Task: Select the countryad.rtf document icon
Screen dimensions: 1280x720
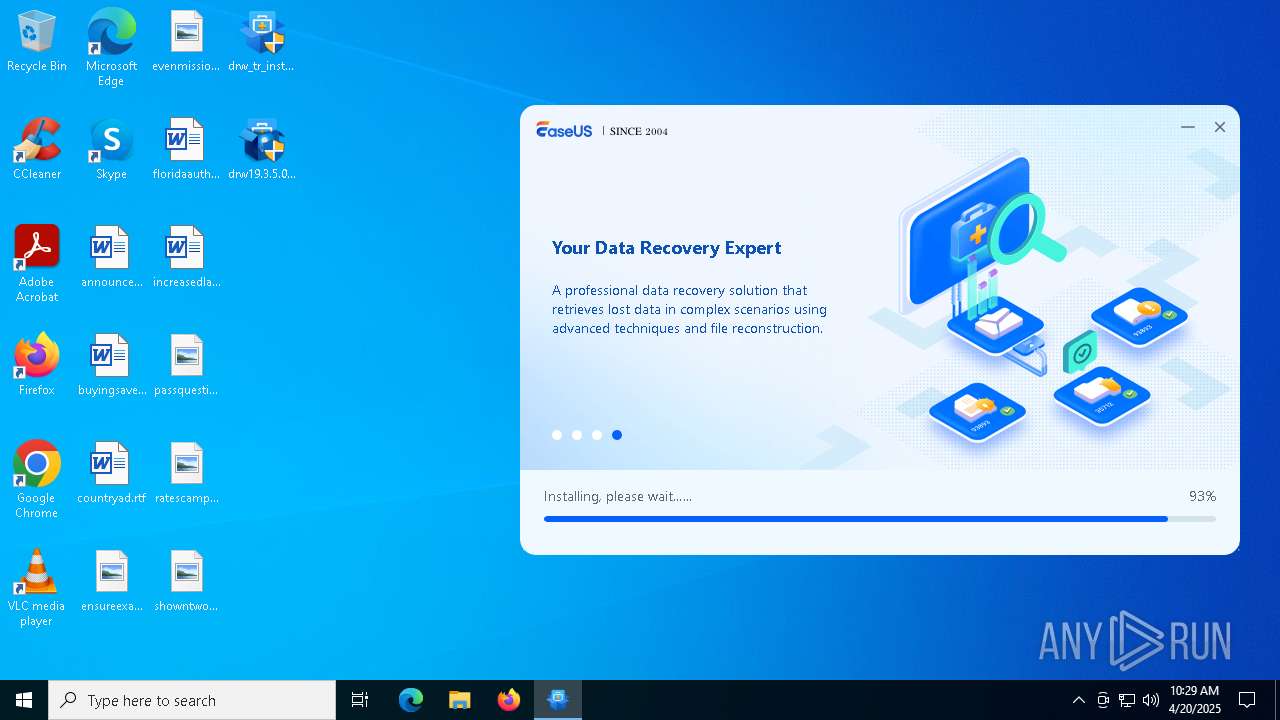Action: click(111, 473)
